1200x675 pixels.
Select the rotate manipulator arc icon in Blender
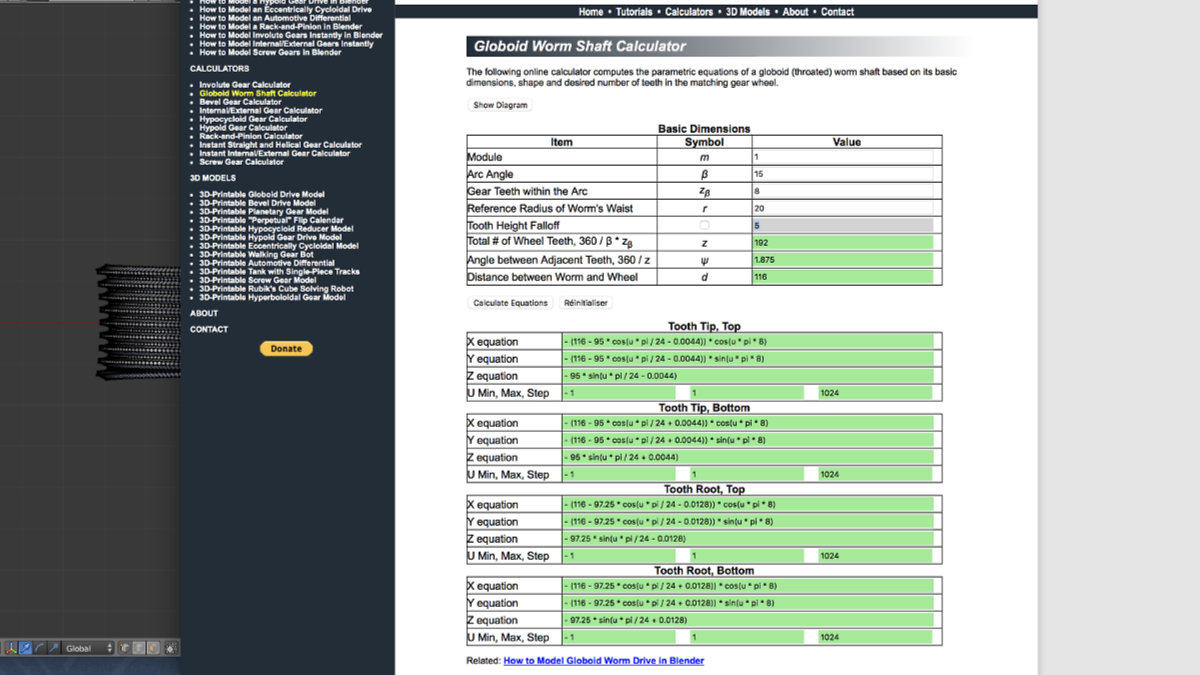click(x=39, y=648)
